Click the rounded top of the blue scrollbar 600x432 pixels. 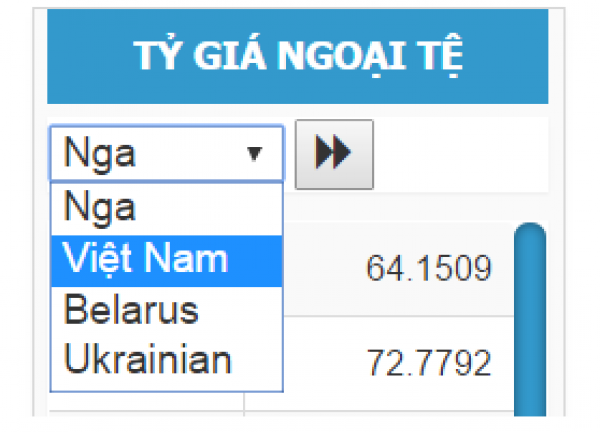click(530, 235)
